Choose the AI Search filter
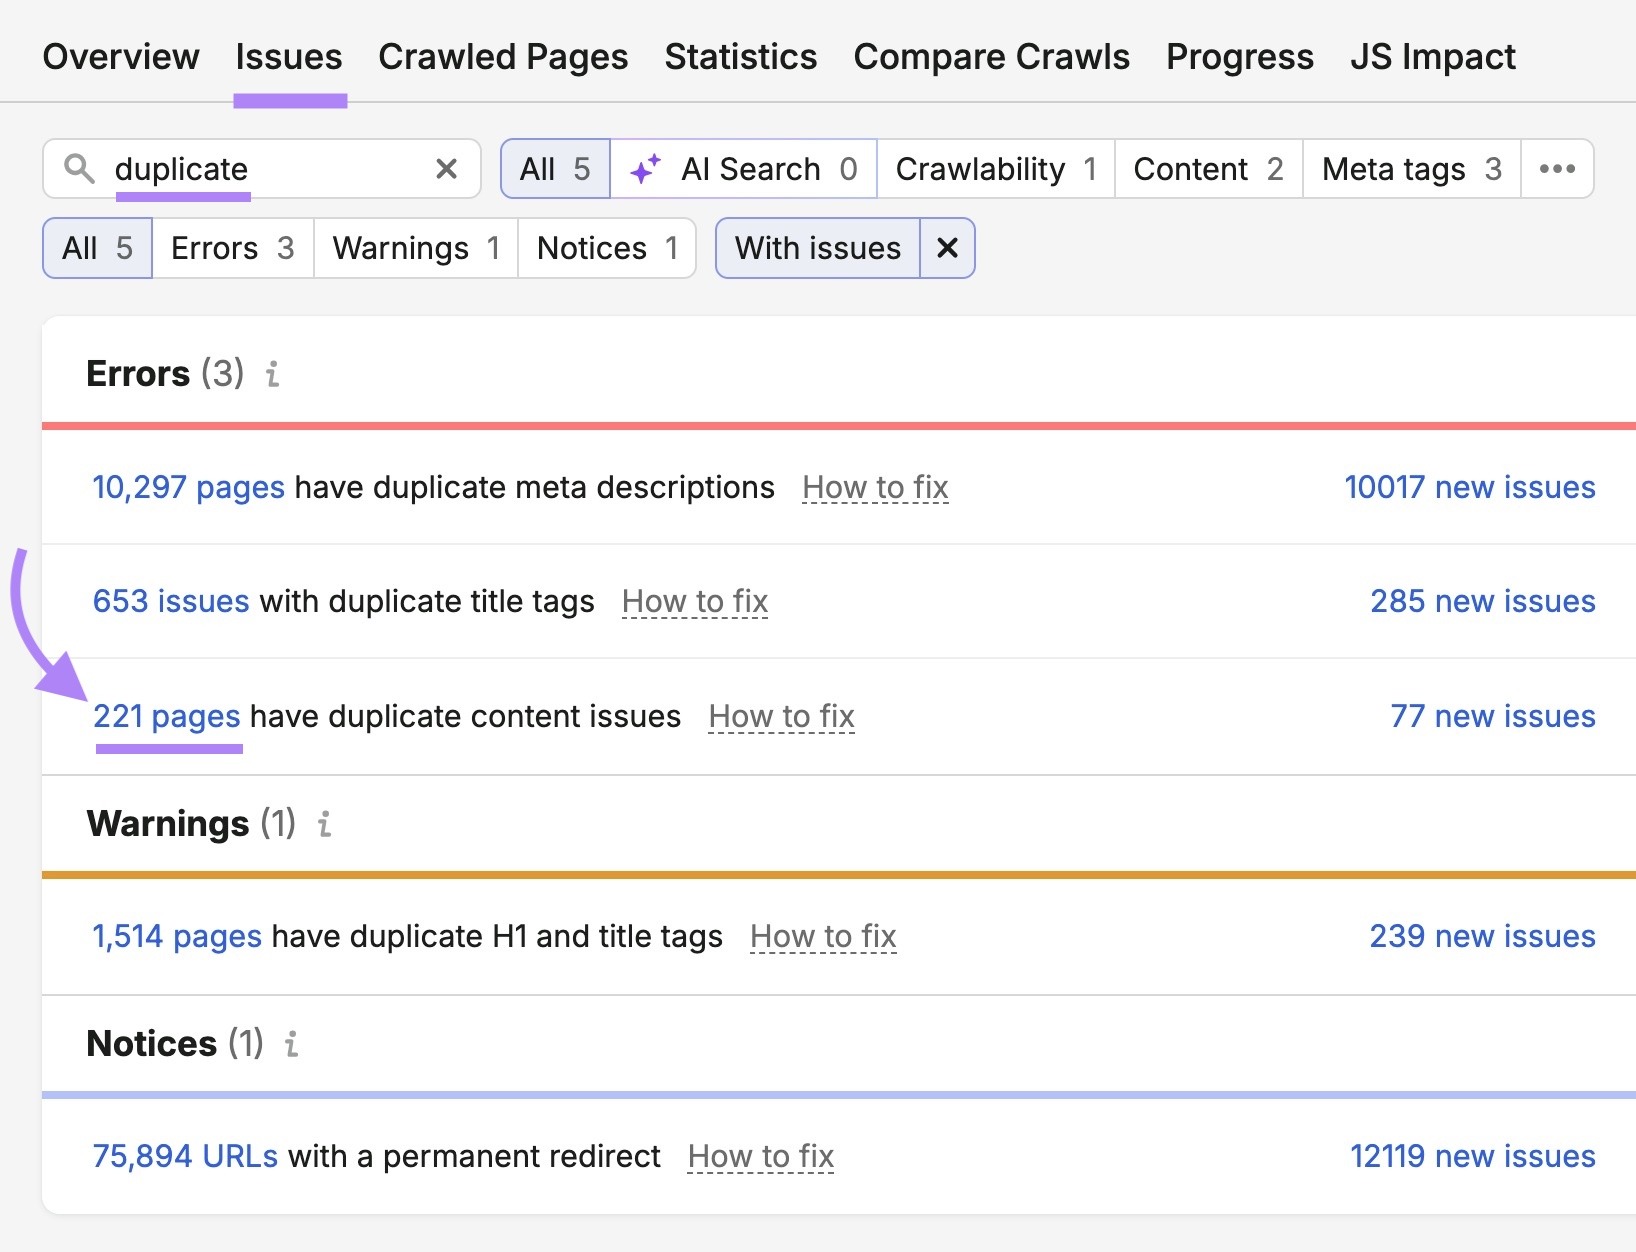Viewport: 1636px width, 1252px height. coord(743,169)
